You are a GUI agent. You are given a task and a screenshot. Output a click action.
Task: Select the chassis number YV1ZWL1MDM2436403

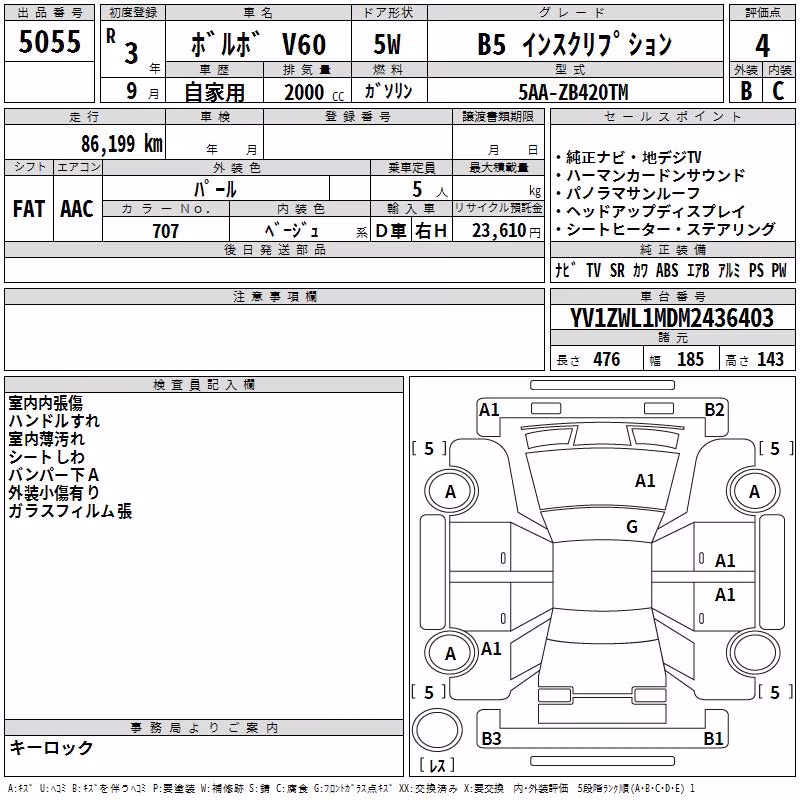point(672,318)
